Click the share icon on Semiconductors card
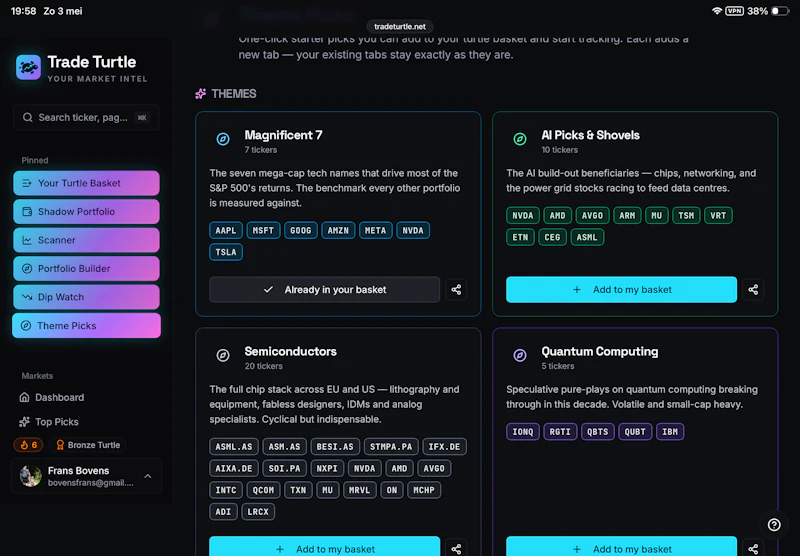The height and width of the screenshot is (556, 800). pos(456,548)
